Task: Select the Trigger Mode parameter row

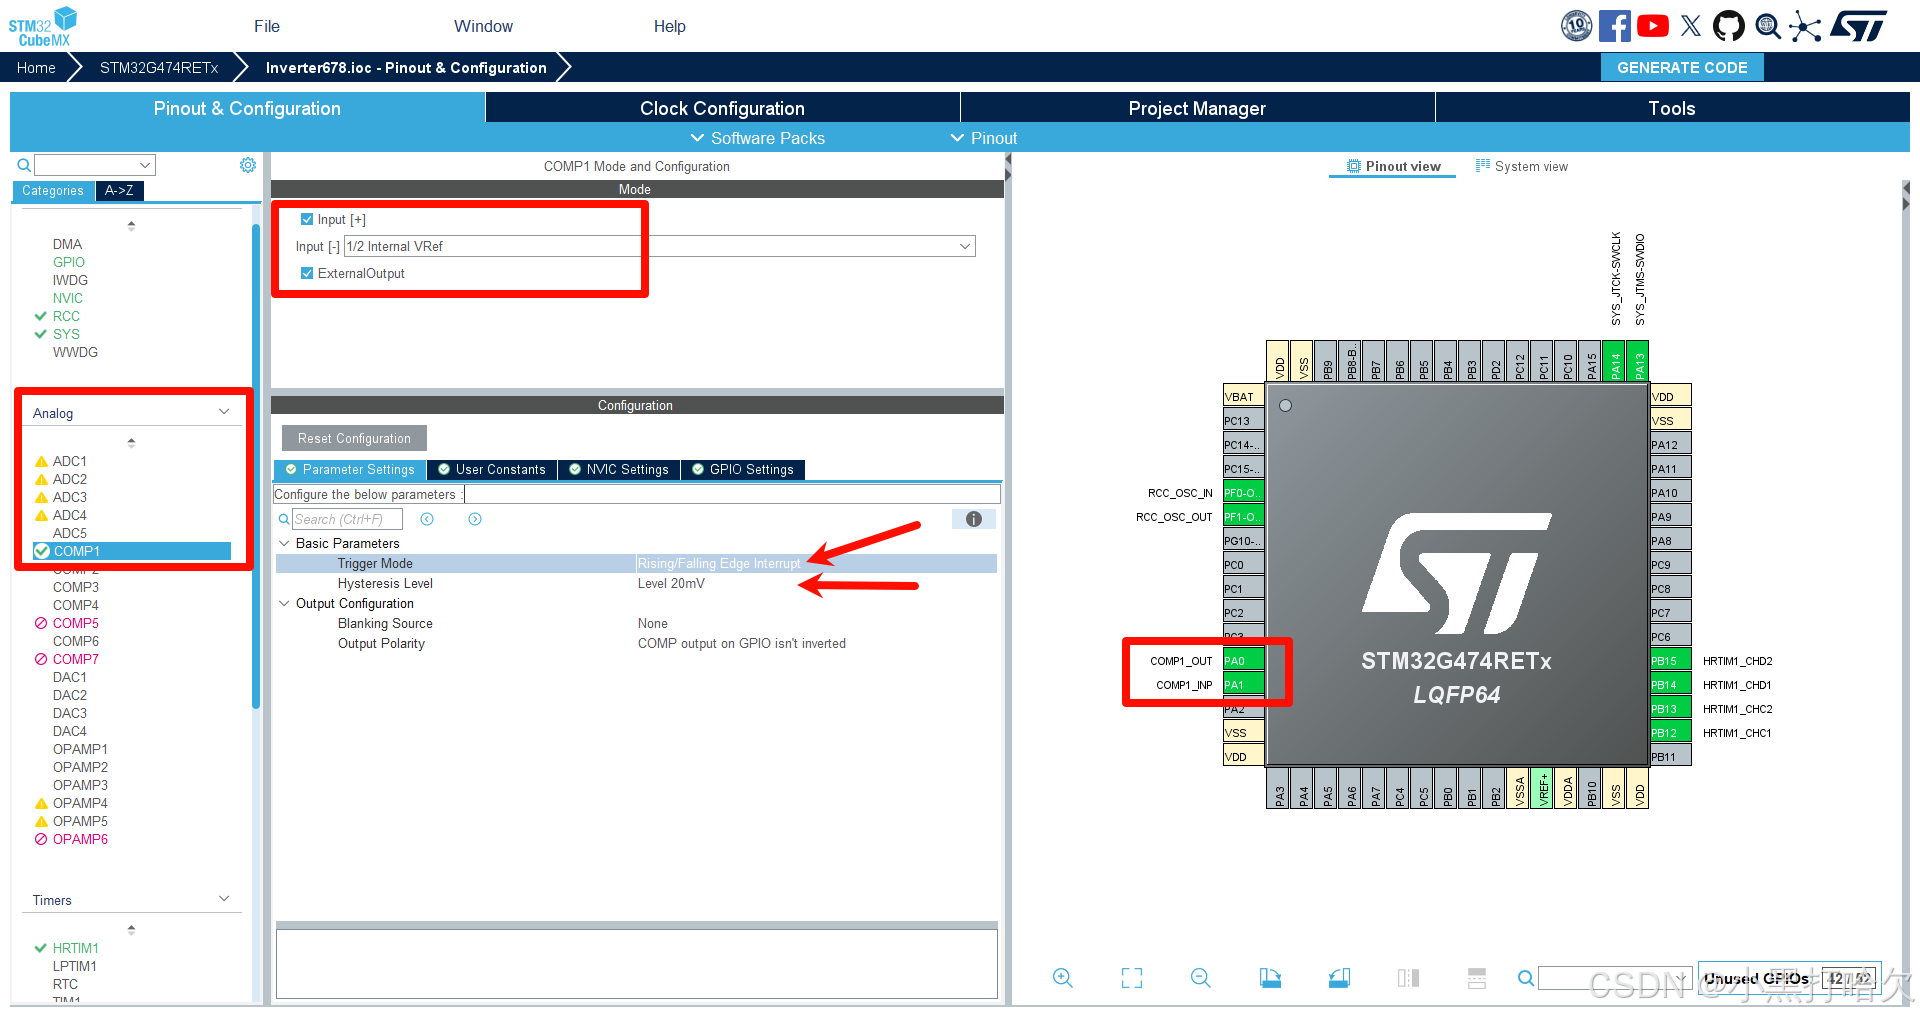Action: (636, 563)
